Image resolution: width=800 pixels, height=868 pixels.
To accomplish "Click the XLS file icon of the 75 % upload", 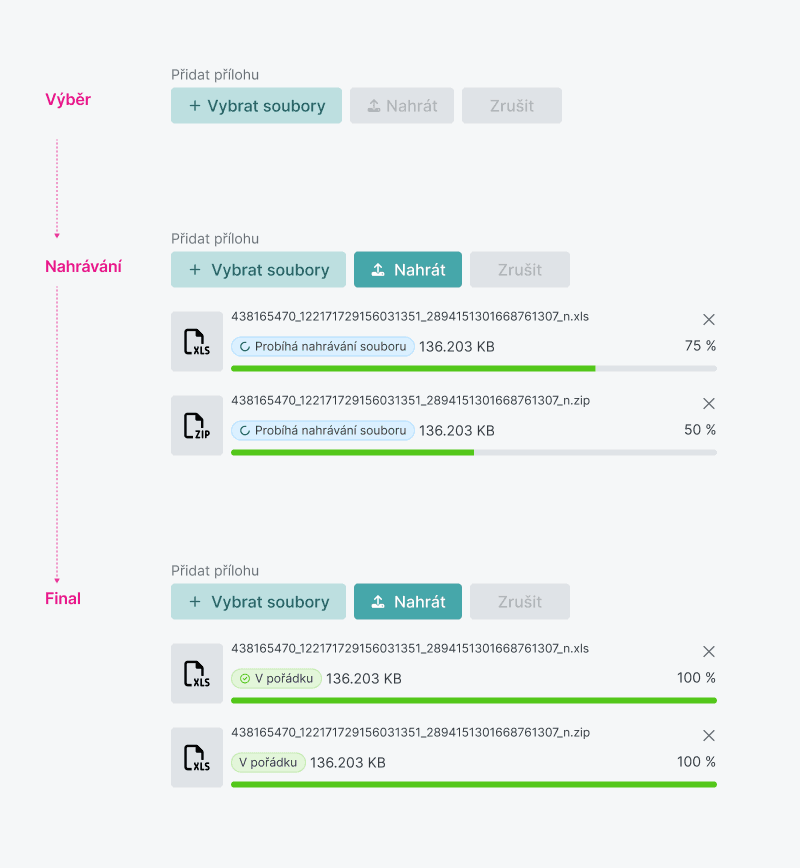I will pyautogui.click(x=197, y=342).
